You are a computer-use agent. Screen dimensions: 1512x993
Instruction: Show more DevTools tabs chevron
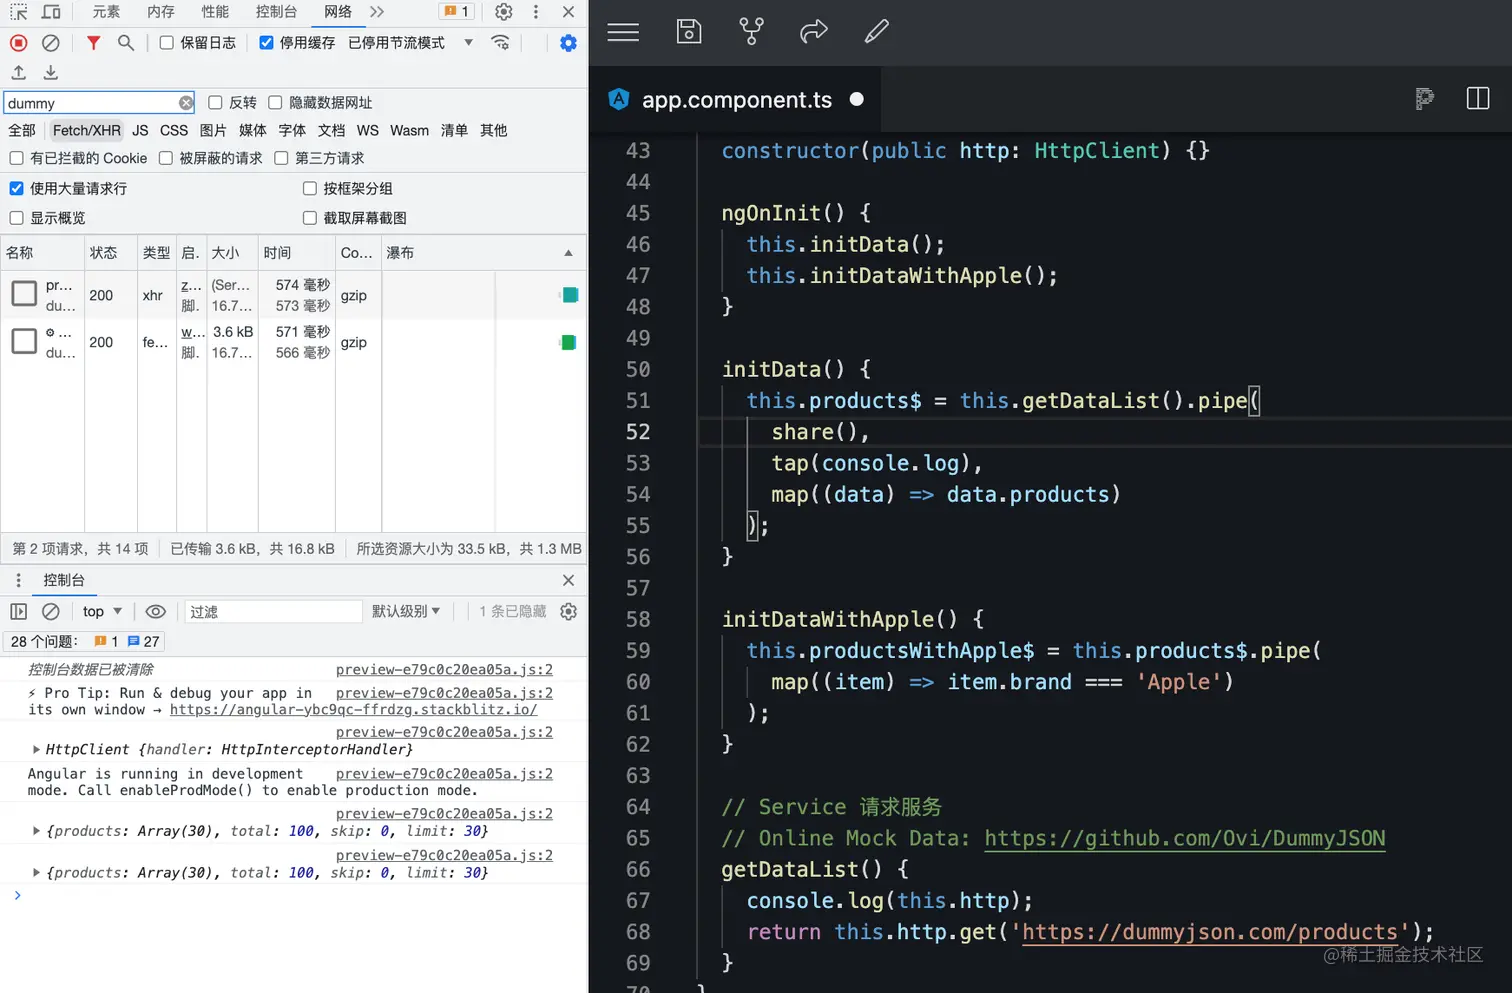(x=376, y=12)
